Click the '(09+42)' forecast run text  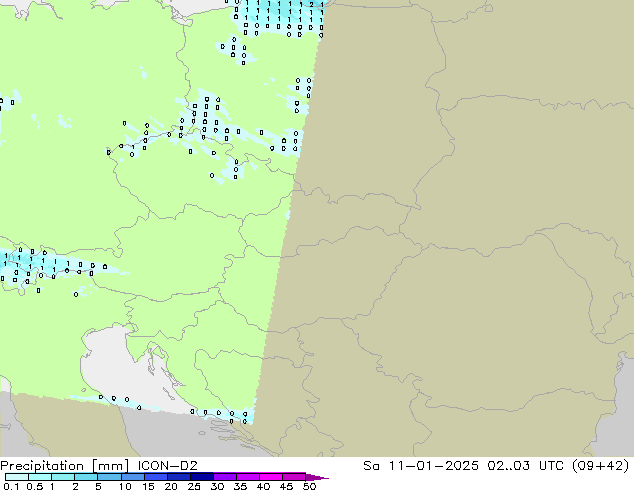click(x=601, y=466)
